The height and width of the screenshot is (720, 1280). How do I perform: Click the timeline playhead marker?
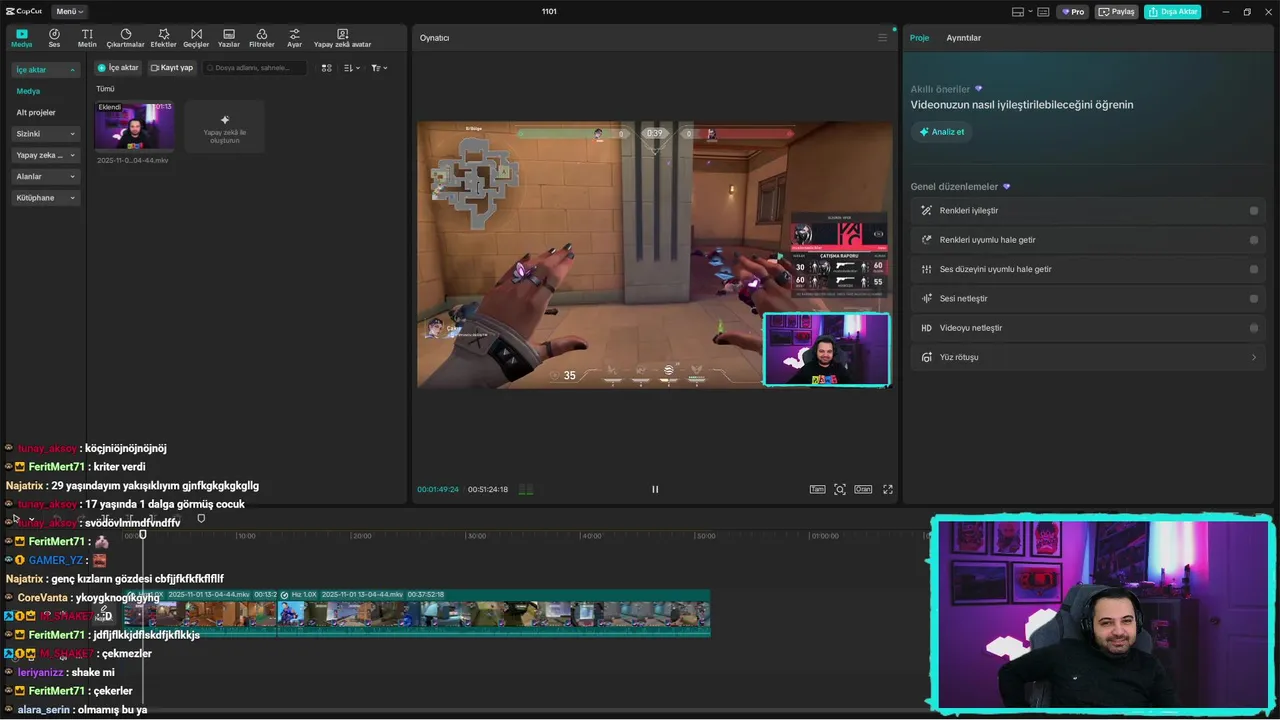[x=143, y=535]
